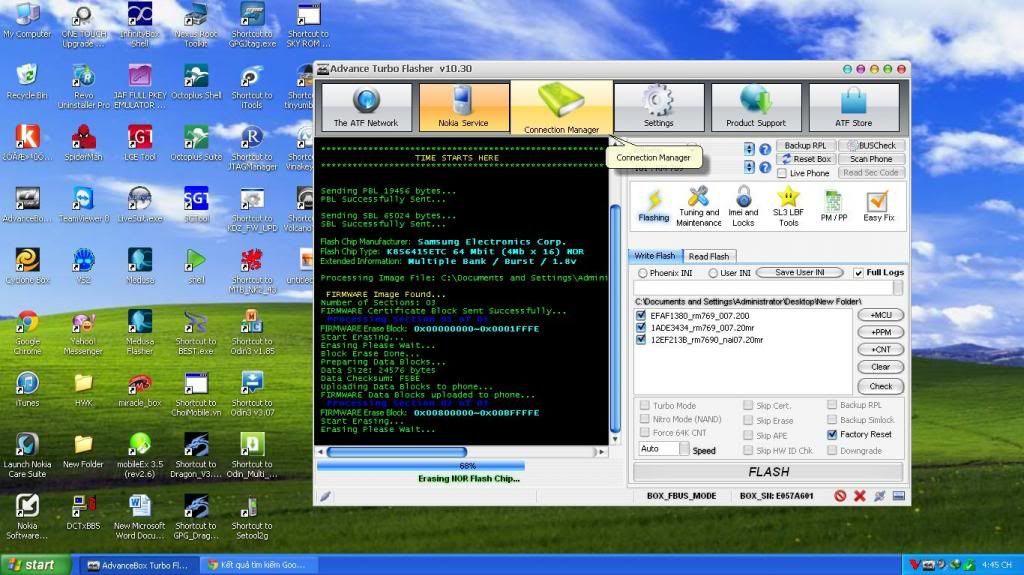Viewport: 1024px width, 575px height.
Task: Click the +MCU button
Action: pos(880,315)
